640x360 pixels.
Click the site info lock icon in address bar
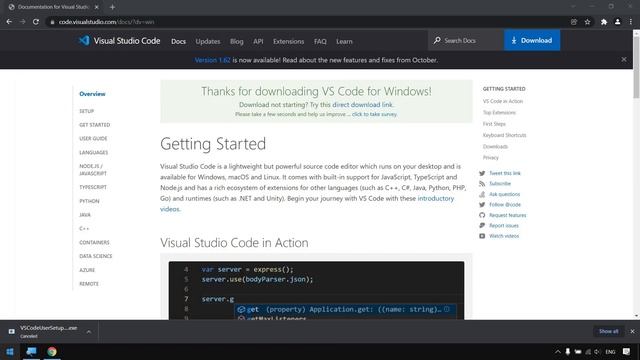(x=52, y=22)
